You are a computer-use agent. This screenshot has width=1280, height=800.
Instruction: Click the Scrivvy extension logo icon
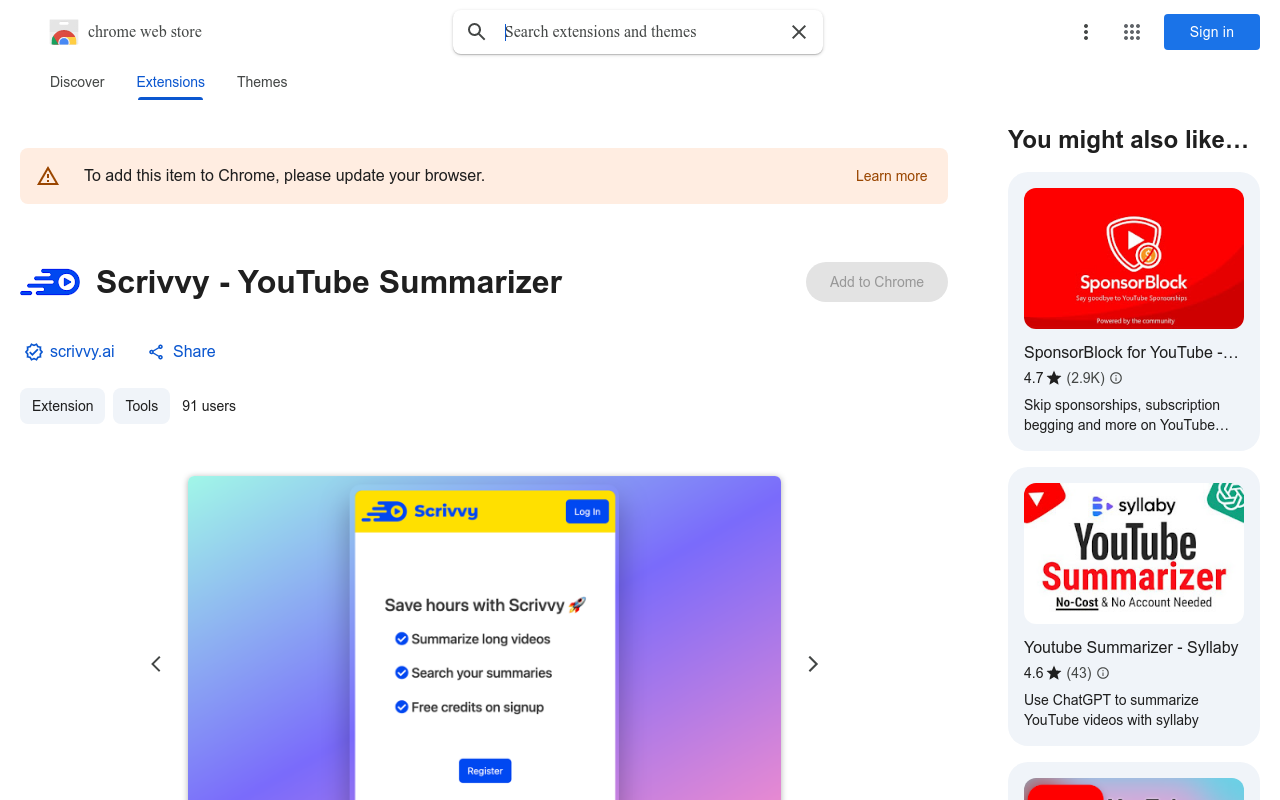(50, 282)
